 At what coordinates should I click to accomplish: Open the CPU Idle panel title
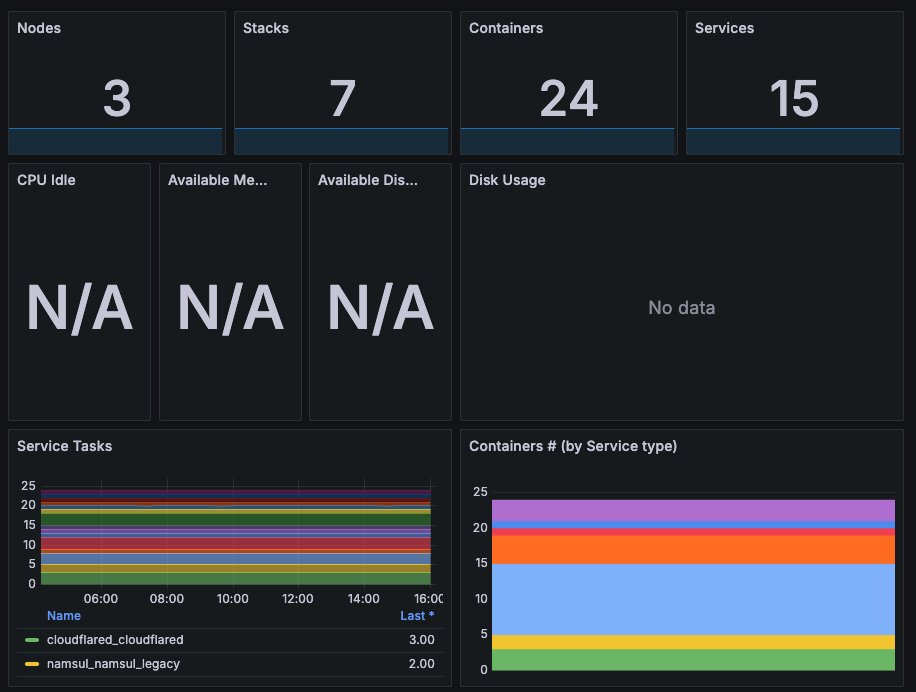point(46,180)
